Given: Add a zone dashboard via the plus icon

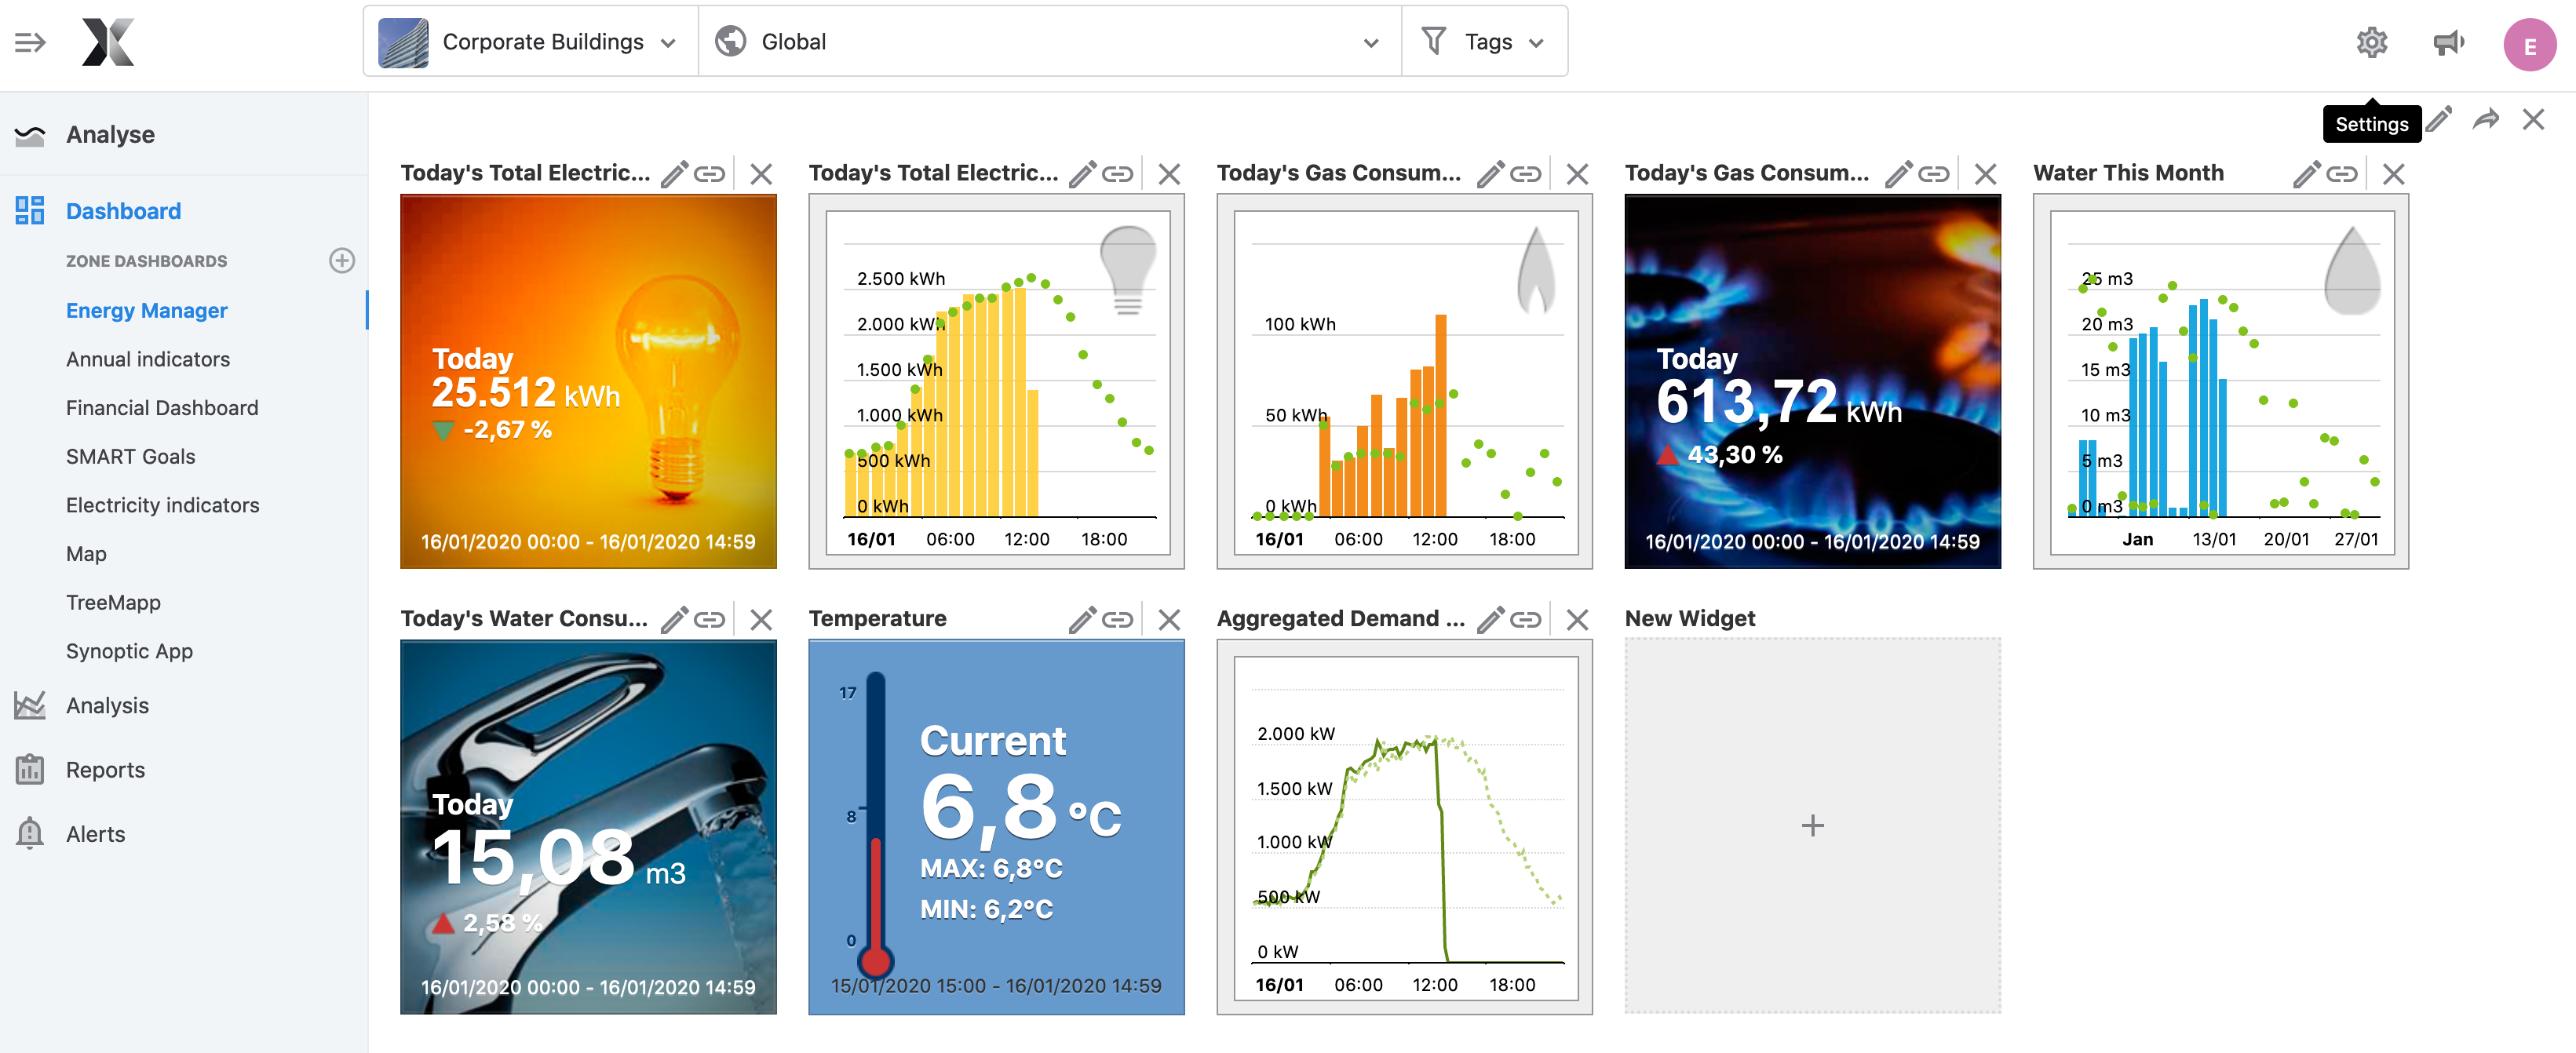Looking at the screenshot, I should pos(342,261).
